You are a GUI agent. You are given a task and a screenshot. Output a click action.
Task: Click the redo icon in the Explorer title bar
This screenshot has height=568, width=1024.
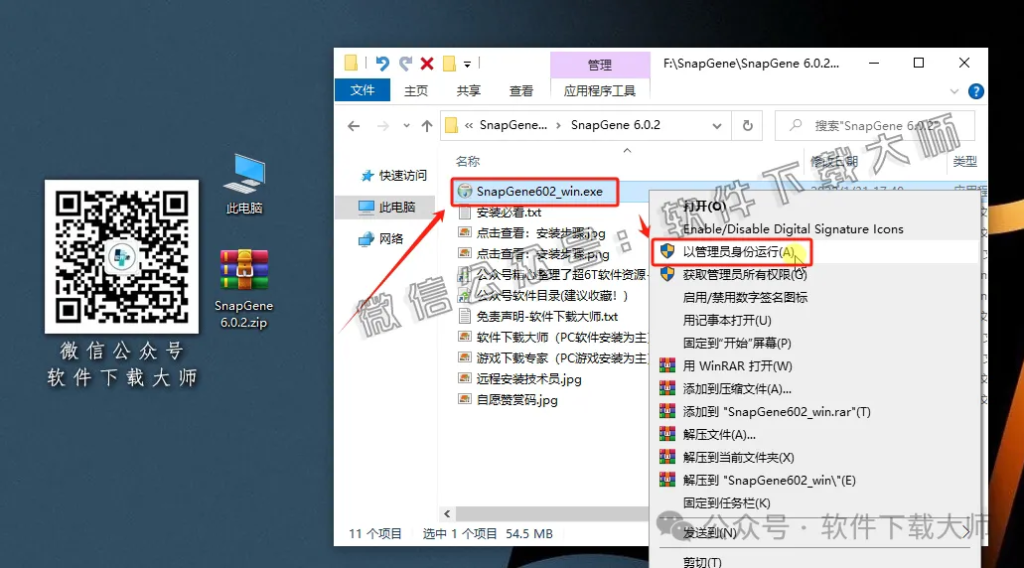[x=406, y=63]
